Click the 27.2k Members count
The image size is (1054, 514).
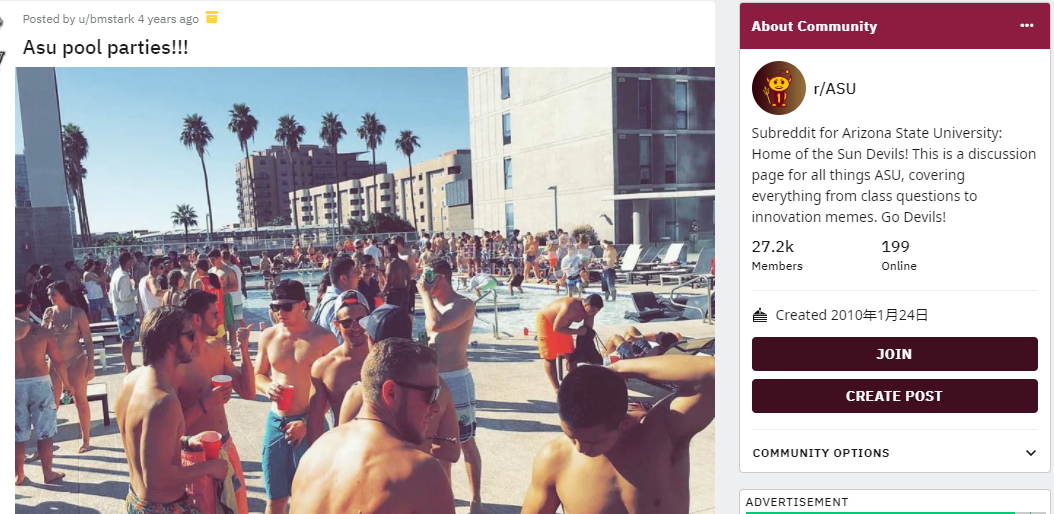(777, 255)
